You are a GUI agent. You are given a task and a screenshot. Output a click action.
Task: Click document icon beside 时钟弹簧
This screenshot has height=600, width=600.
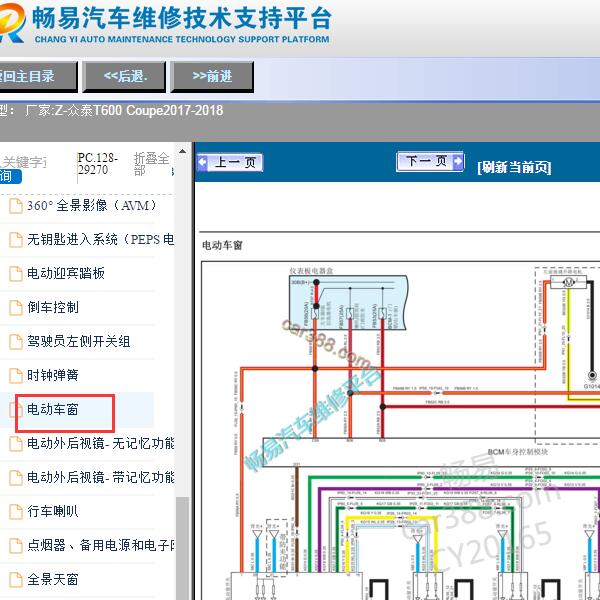16,375
